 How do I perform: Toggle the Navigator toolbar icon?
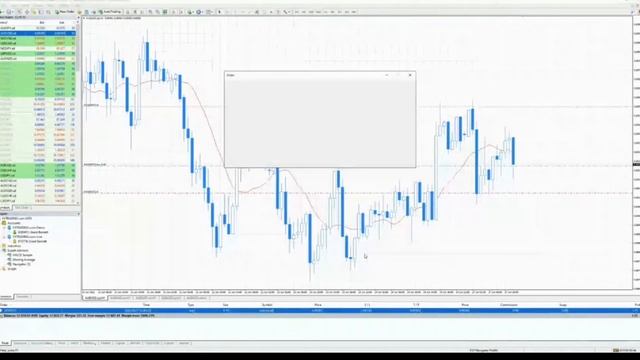click(x=34, y=12)
